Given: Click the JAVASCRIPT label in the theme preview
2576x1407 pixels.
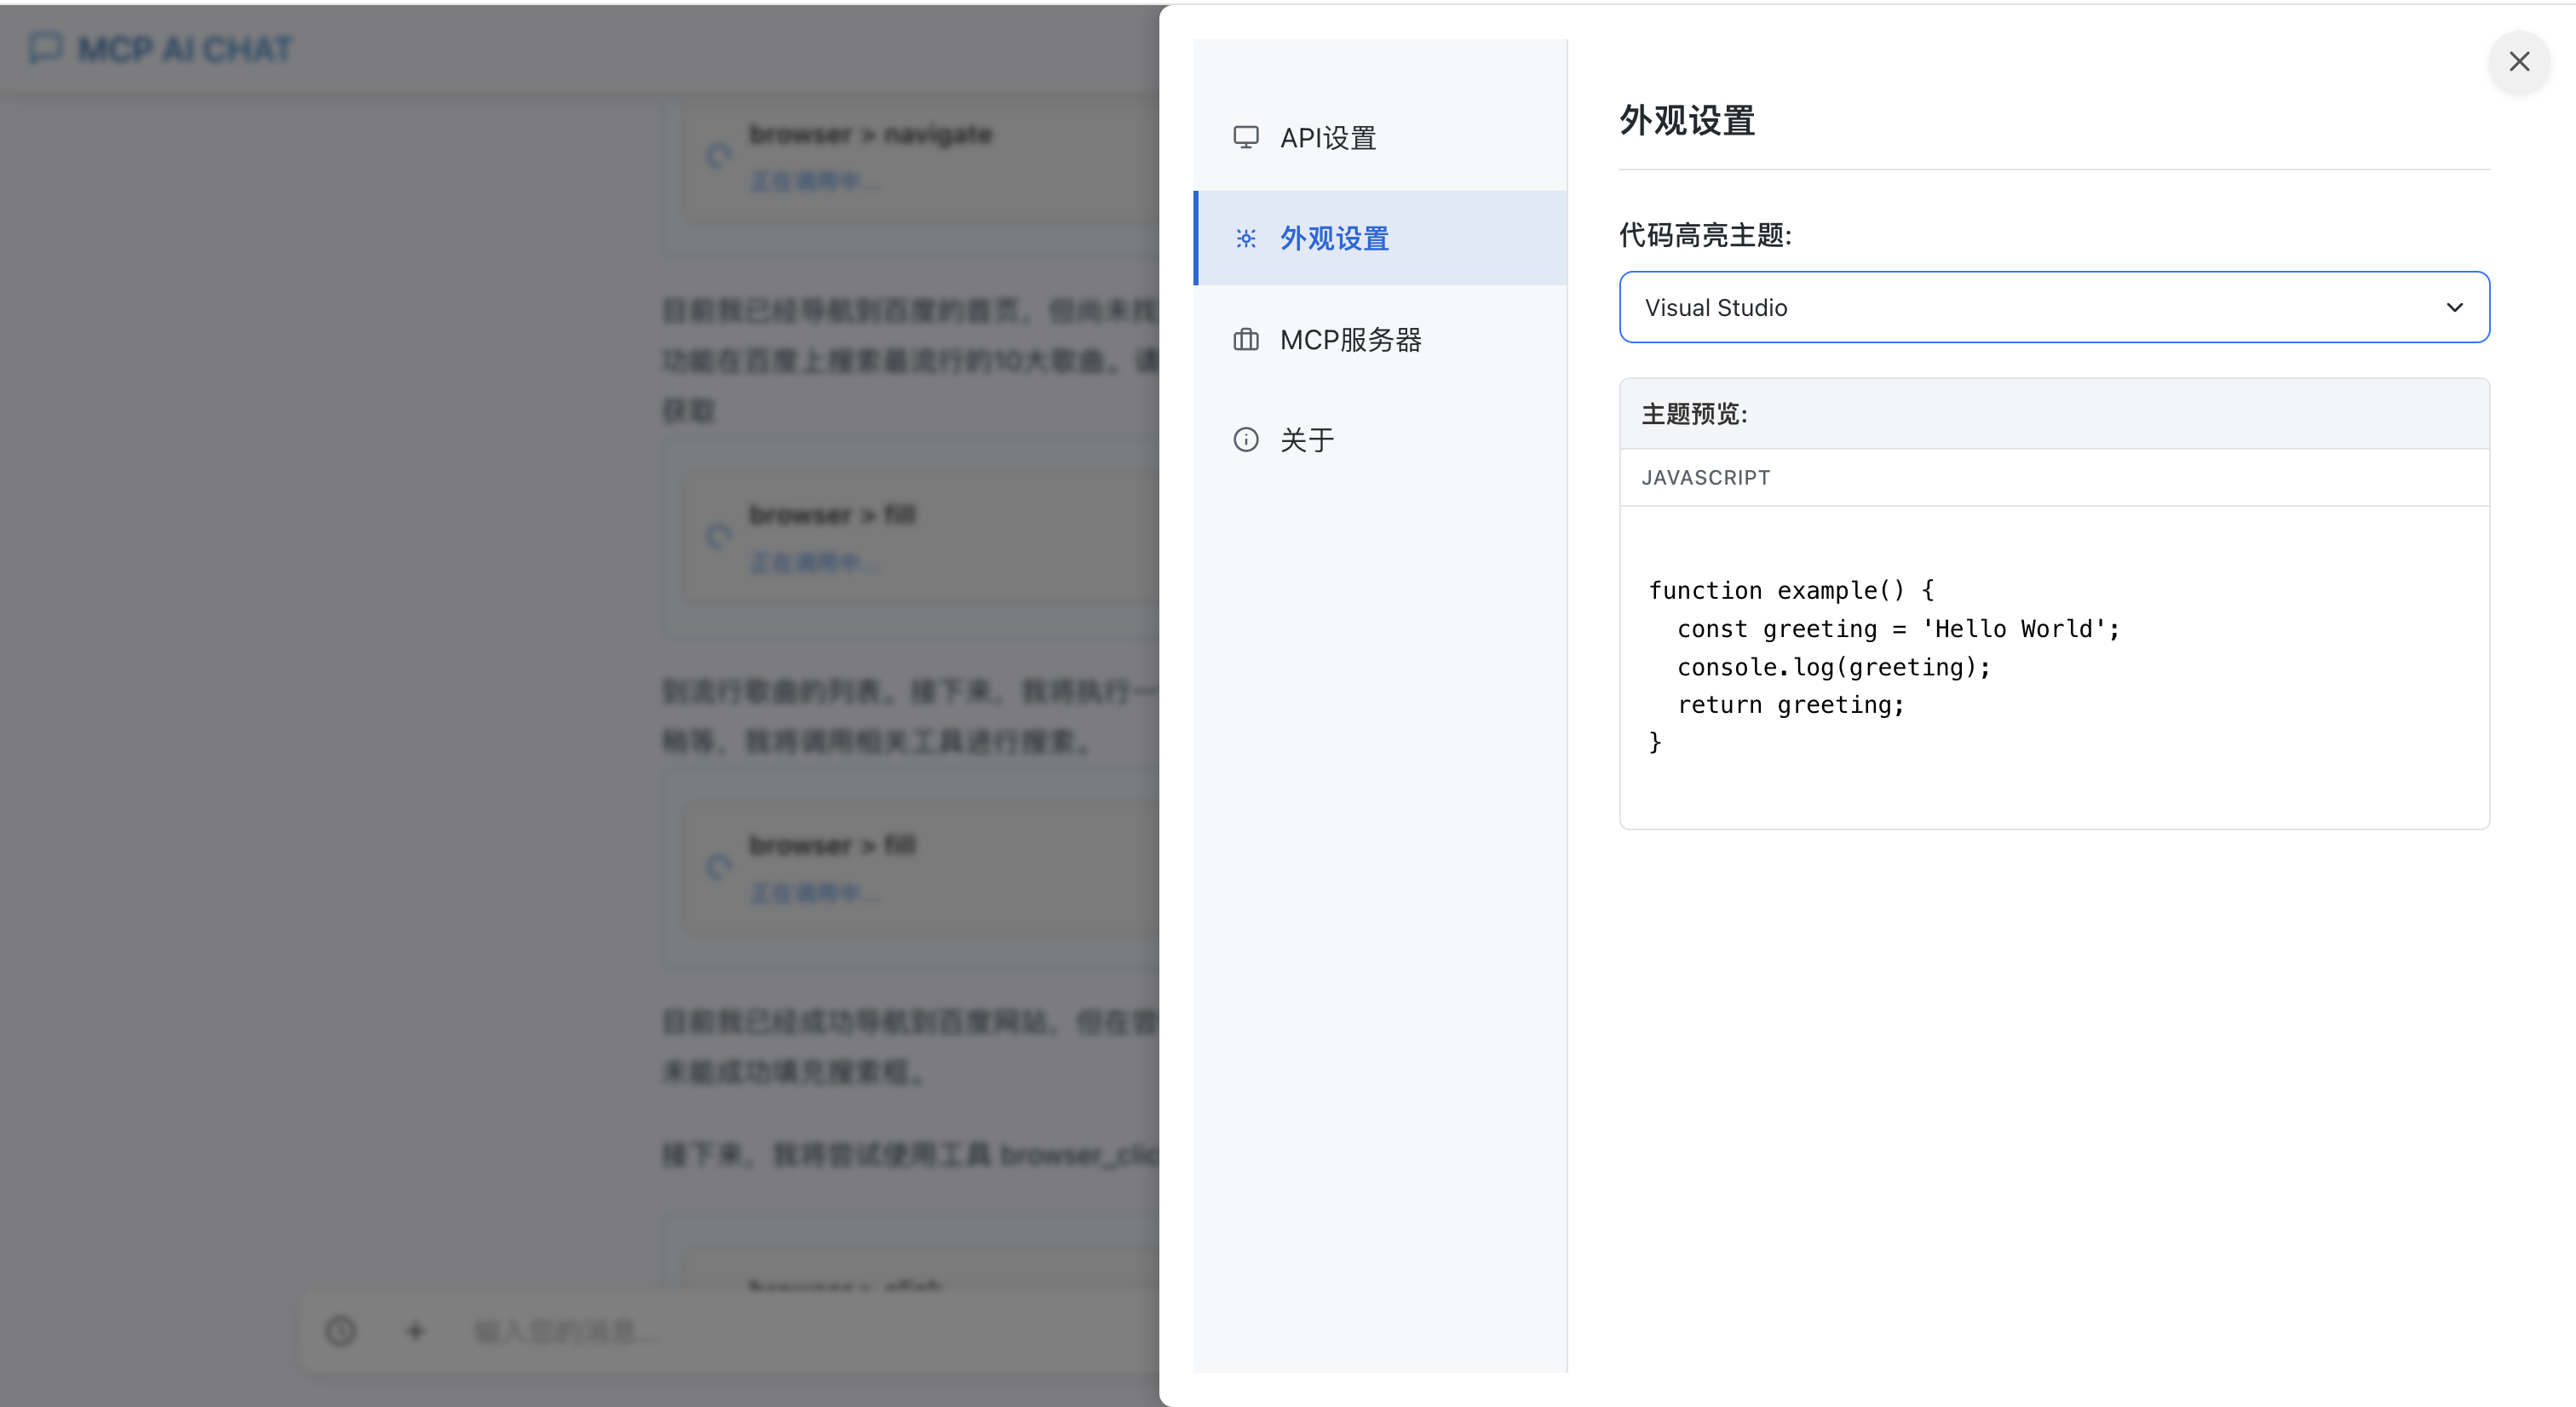Looking at the screenshot, I should (1705, 477).
